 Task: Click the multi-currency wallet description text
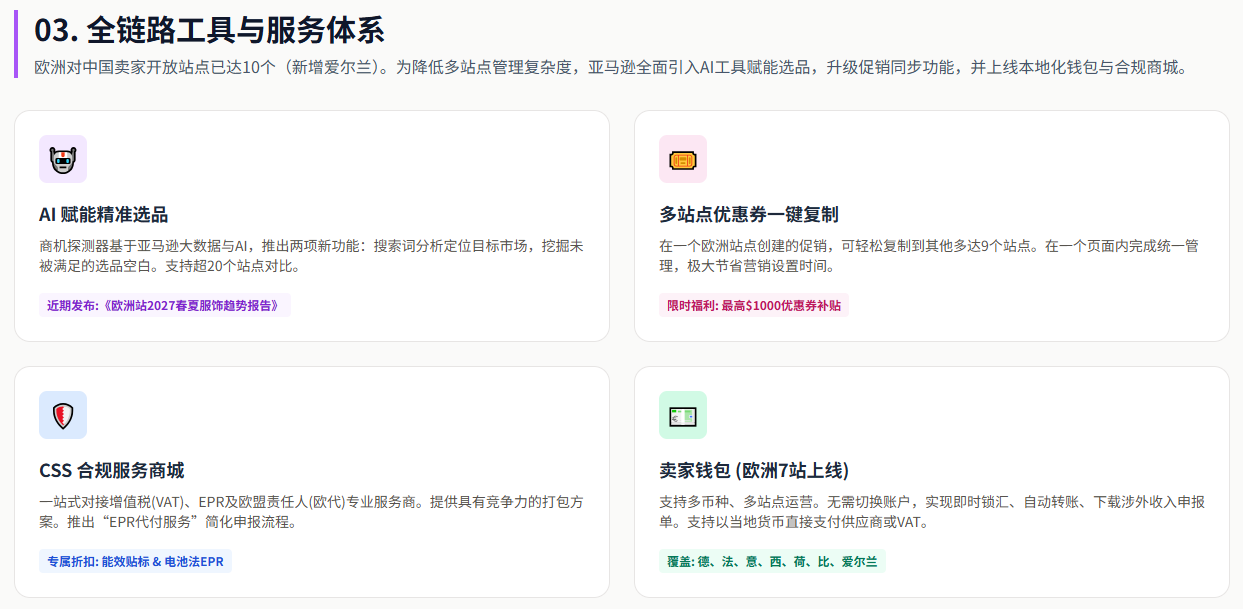930,511
